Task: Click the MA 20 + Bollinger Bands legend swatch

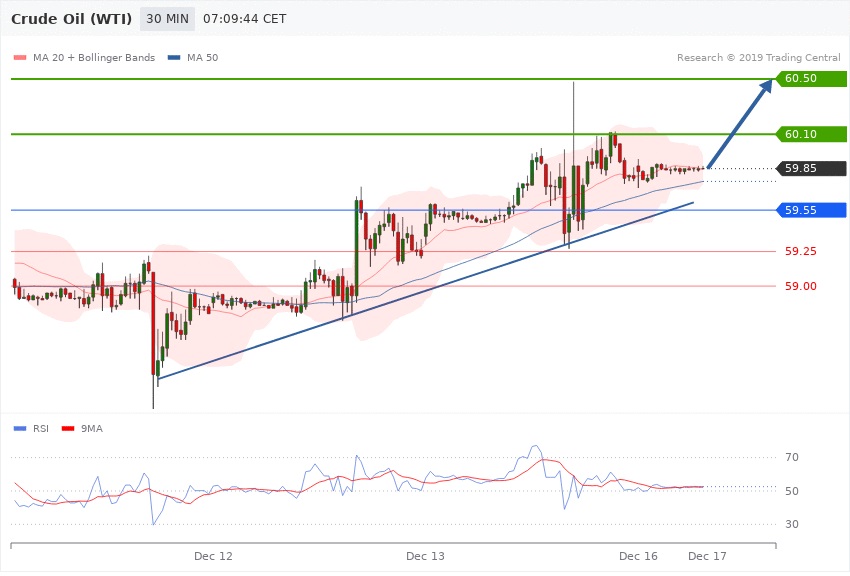Action: pyautogui.click(x=20, y=58)
